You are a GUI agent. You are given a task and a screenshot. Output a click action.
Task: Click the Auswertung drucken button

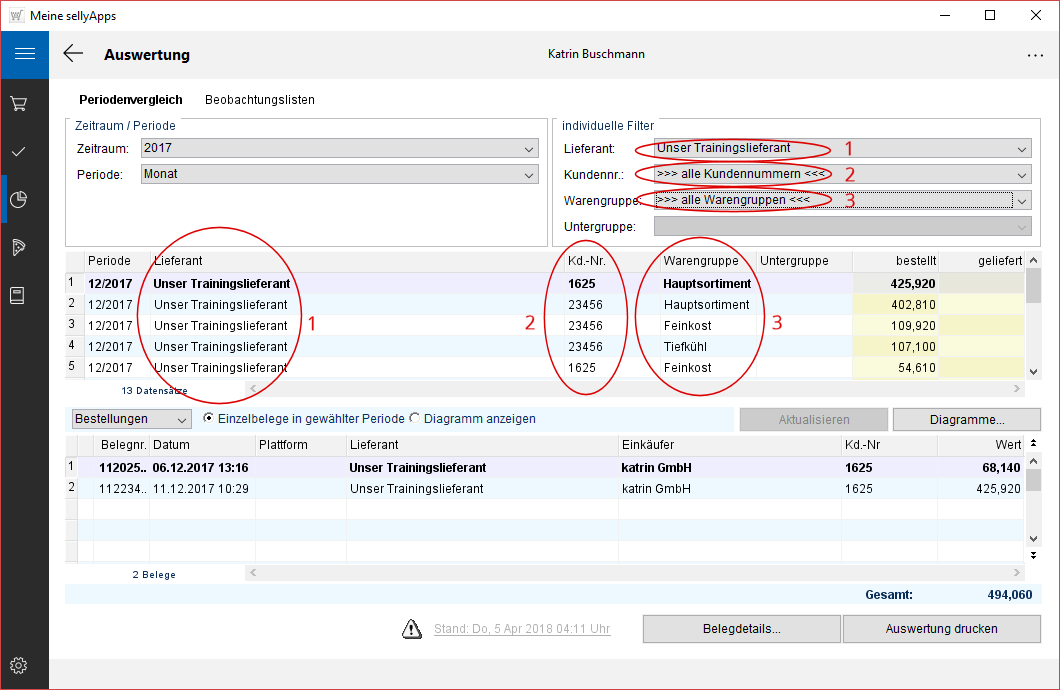(x=941, y=629)
